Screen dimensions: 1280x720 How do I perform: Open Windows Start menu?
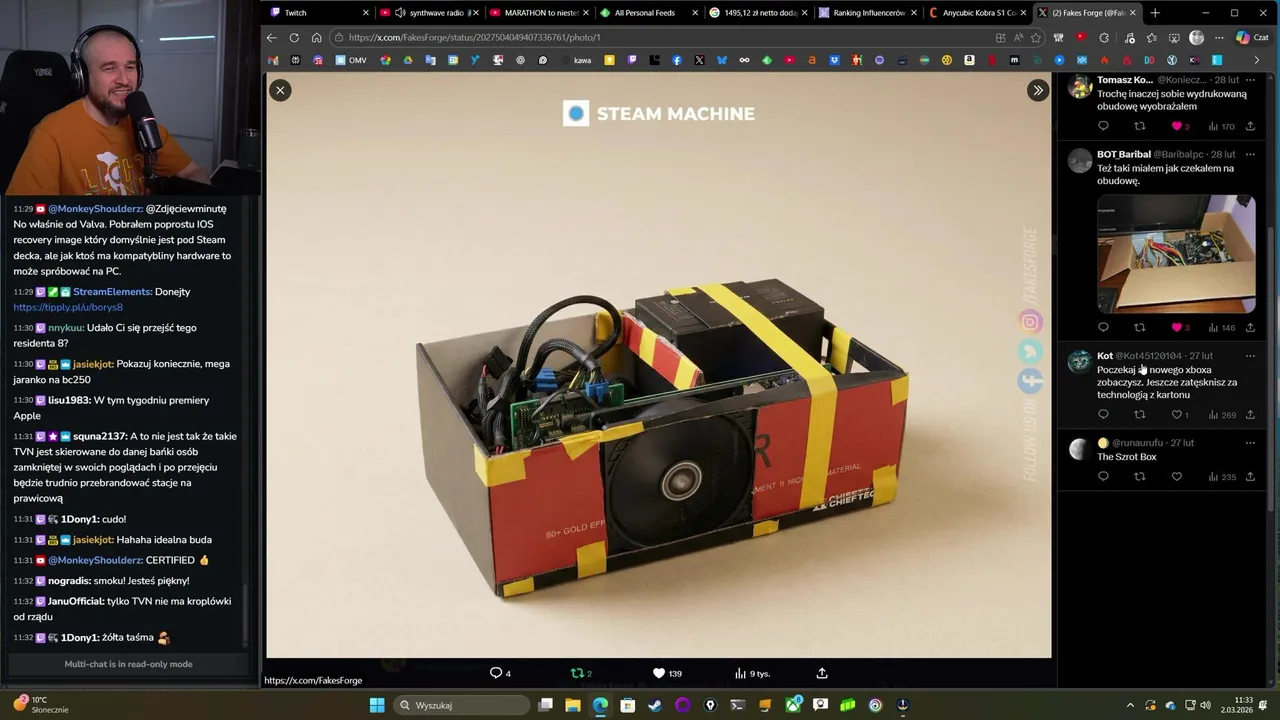point(377,705)
